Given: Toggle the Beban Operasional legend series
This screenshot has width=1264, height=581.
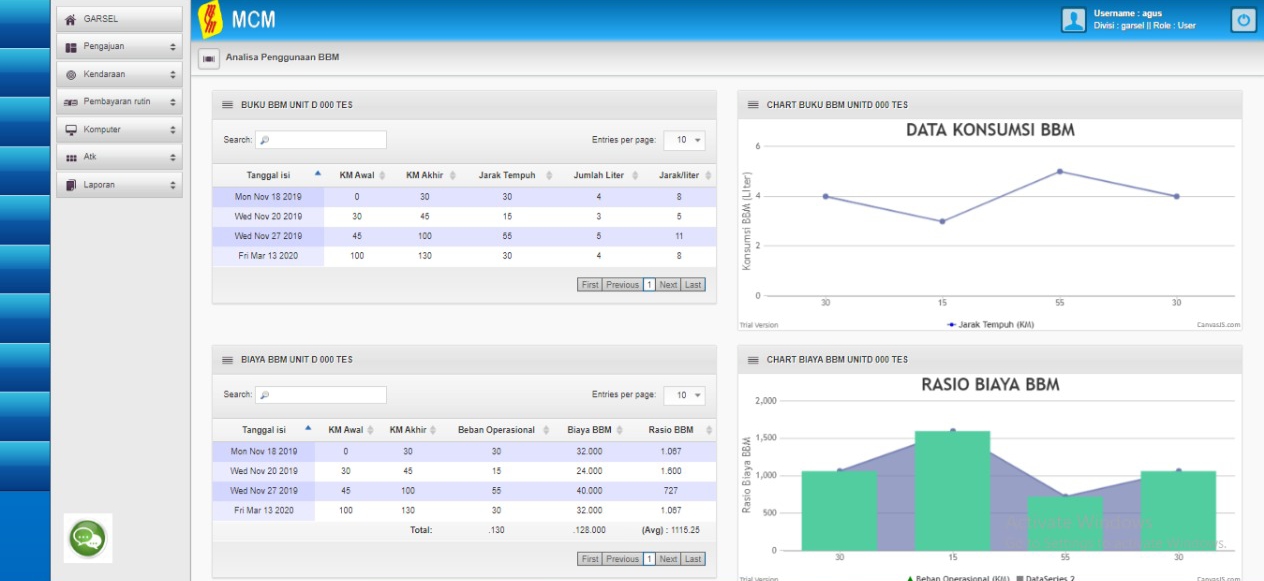Looking at the screenshot, I should pos(960,579).
